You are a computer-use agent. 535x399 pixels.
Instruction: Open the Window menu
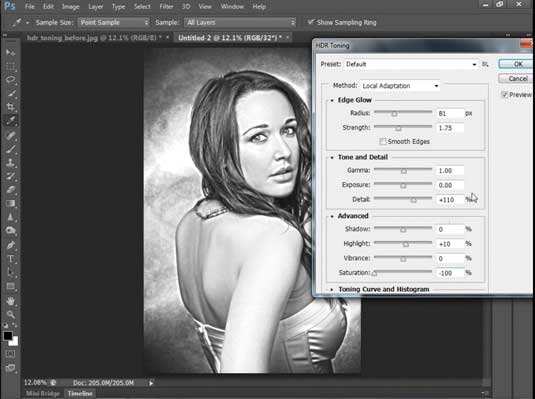(232, 6)
